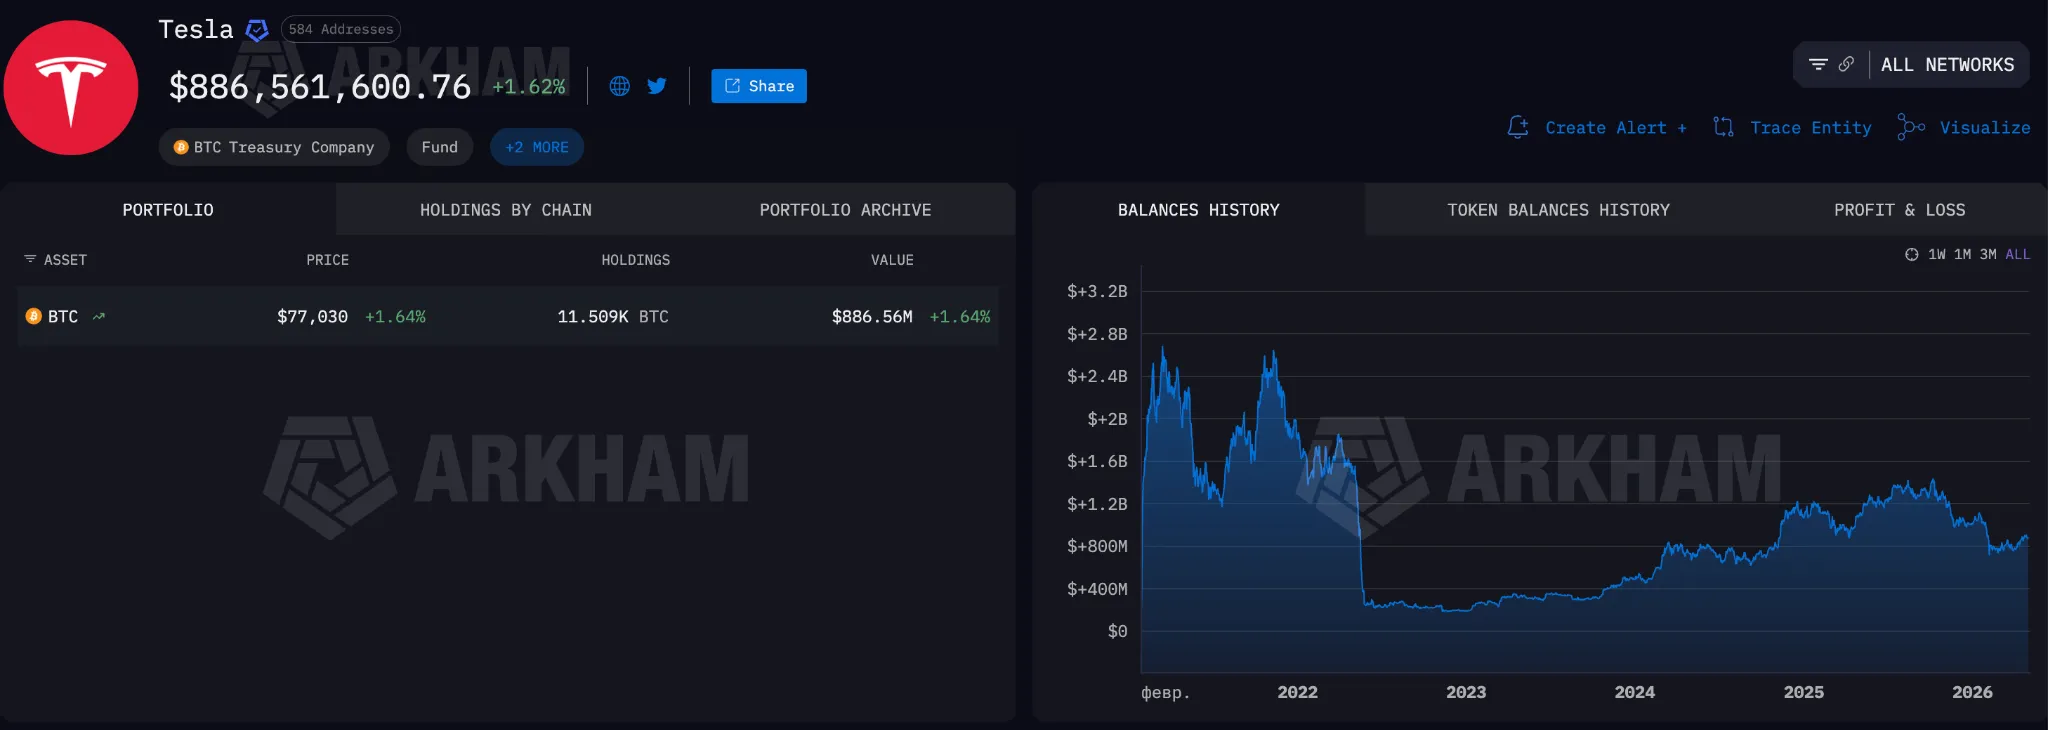Sort by the VALUE column header

[x=892, y=260]
